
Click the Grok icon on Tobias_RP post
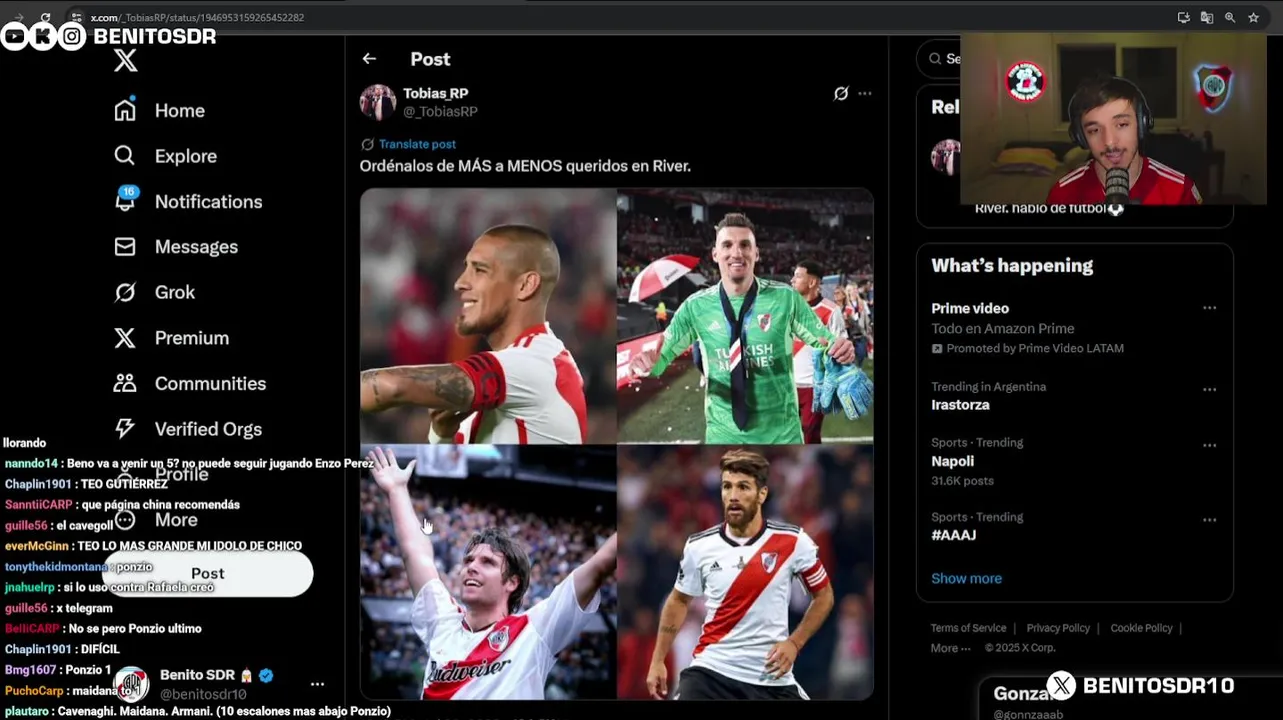pos(841,93)
